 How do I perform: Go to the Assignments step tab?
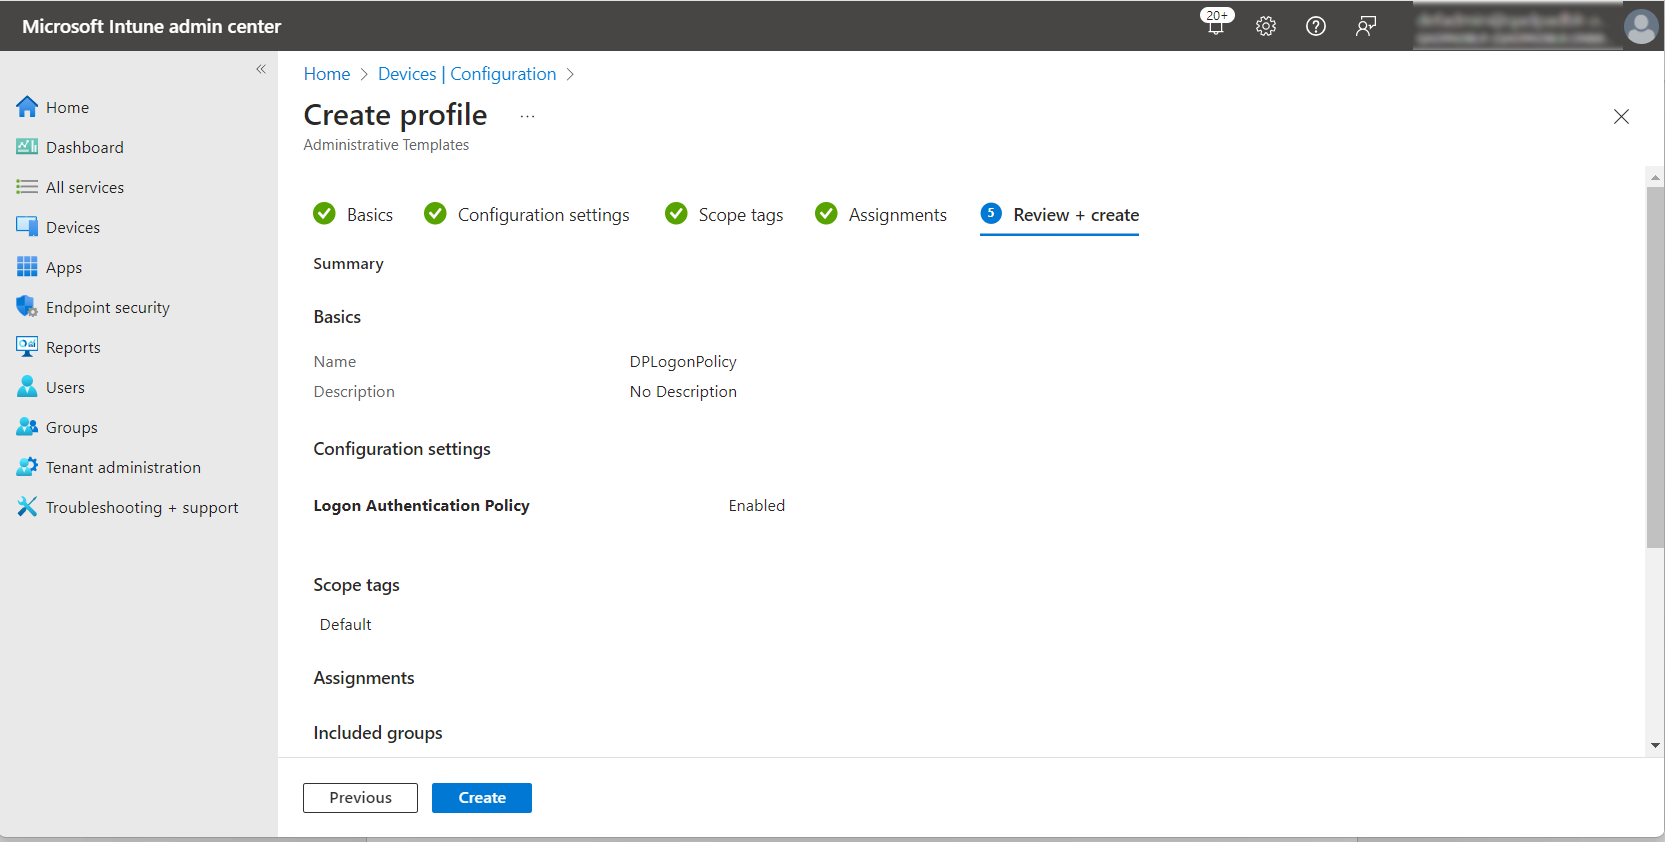click(896, 215)
